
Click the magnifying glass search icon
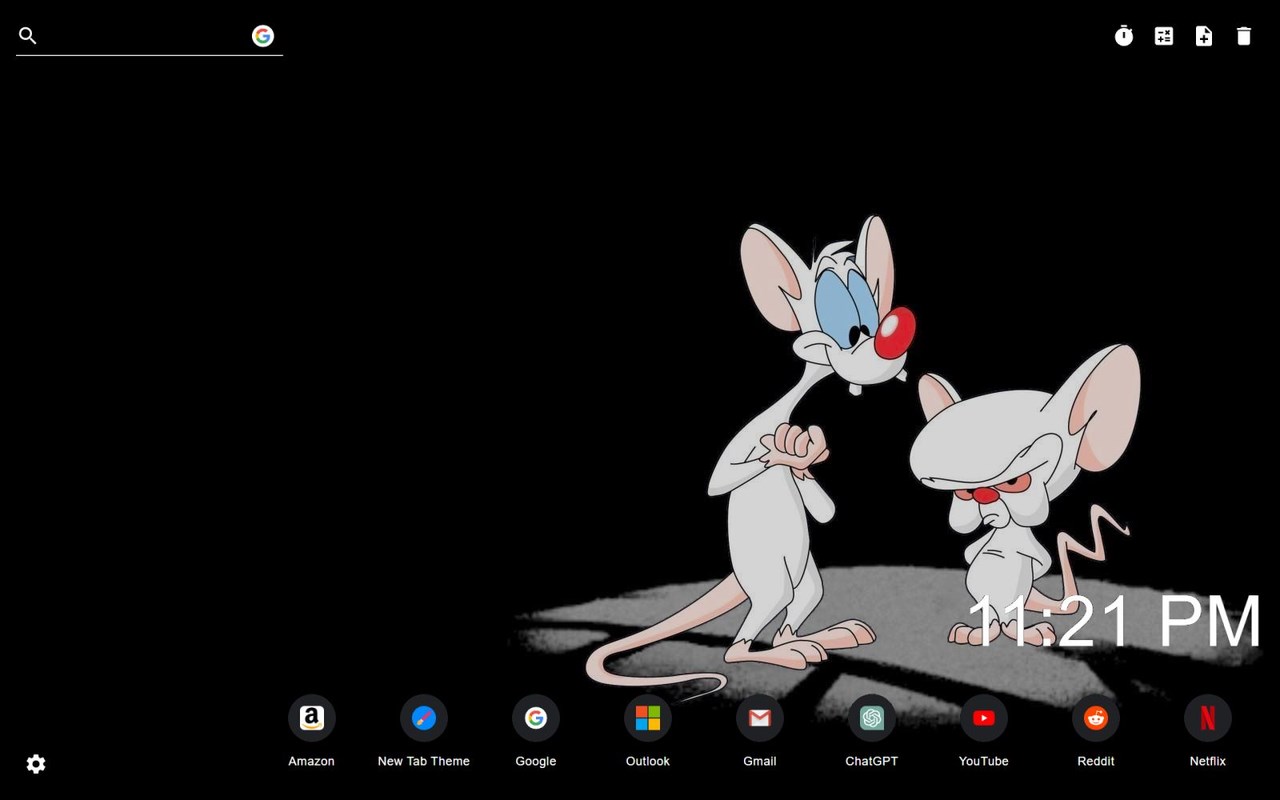28,36
